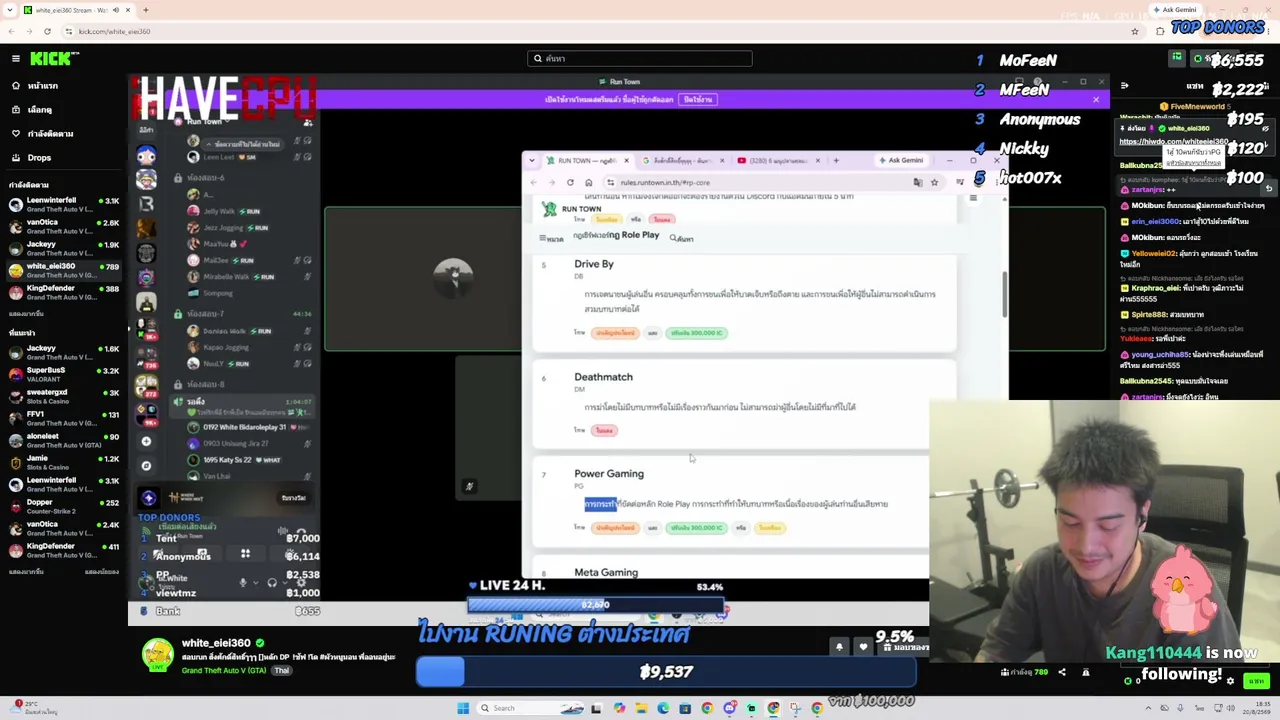Open the หมวด categories menu on rules page
The image size is (1280, 720).
click(551, 239)
